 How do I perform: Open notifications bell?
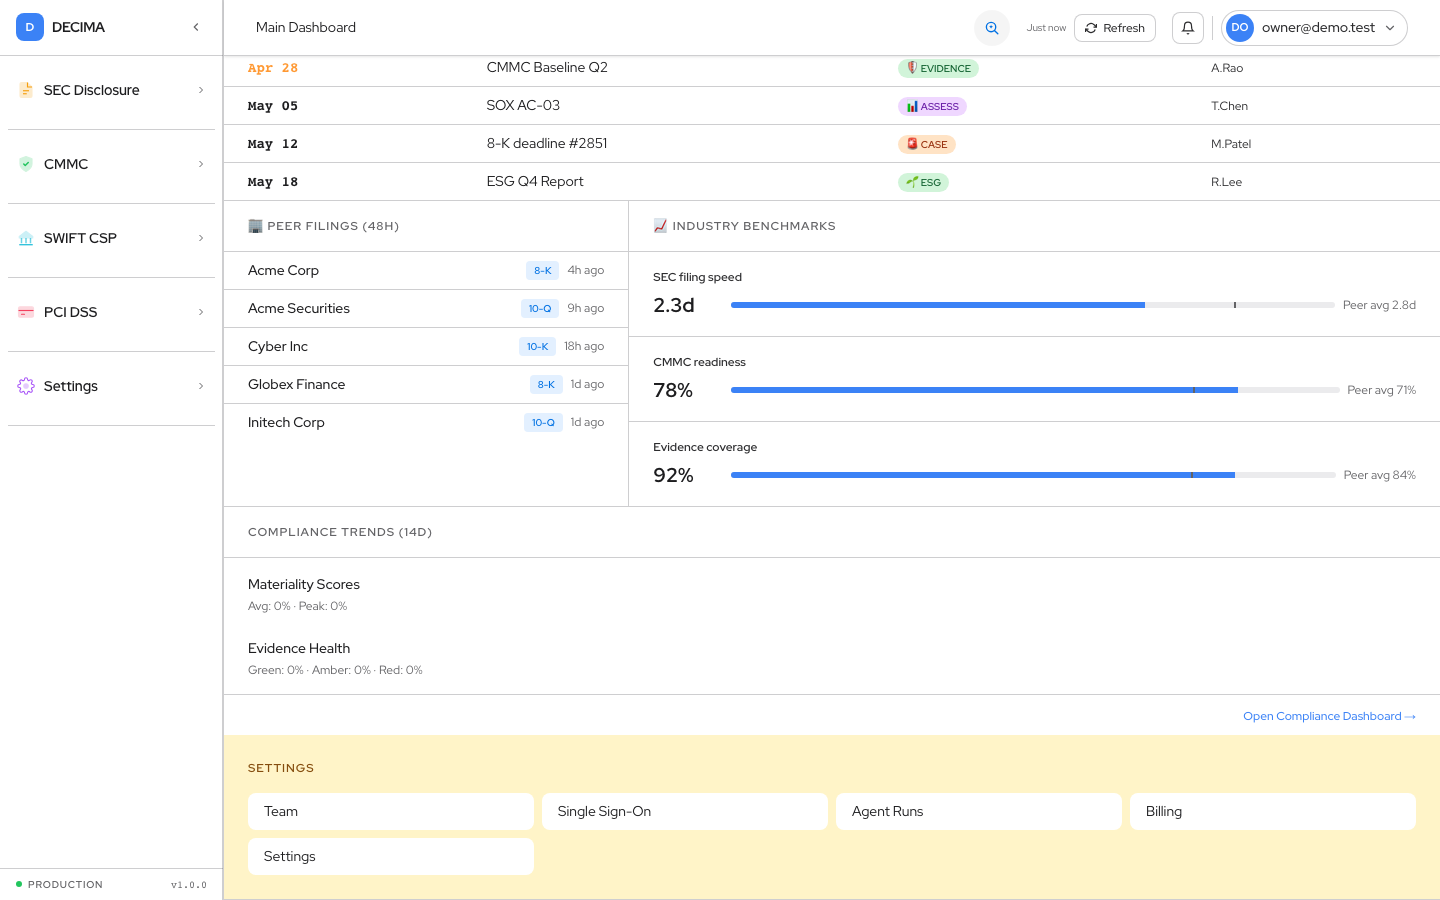click(x=1188, y=28)
